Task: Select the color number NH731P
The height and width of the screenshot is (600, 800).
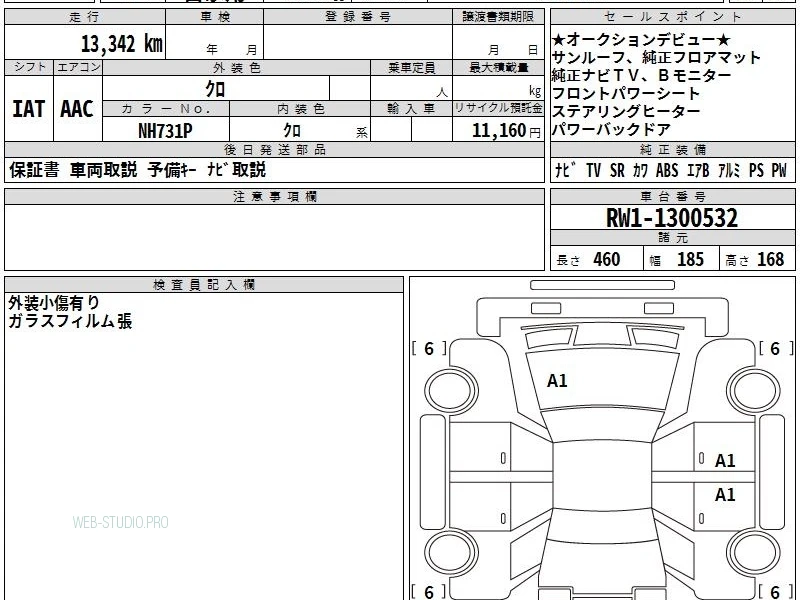Action: tap(165, 131)
